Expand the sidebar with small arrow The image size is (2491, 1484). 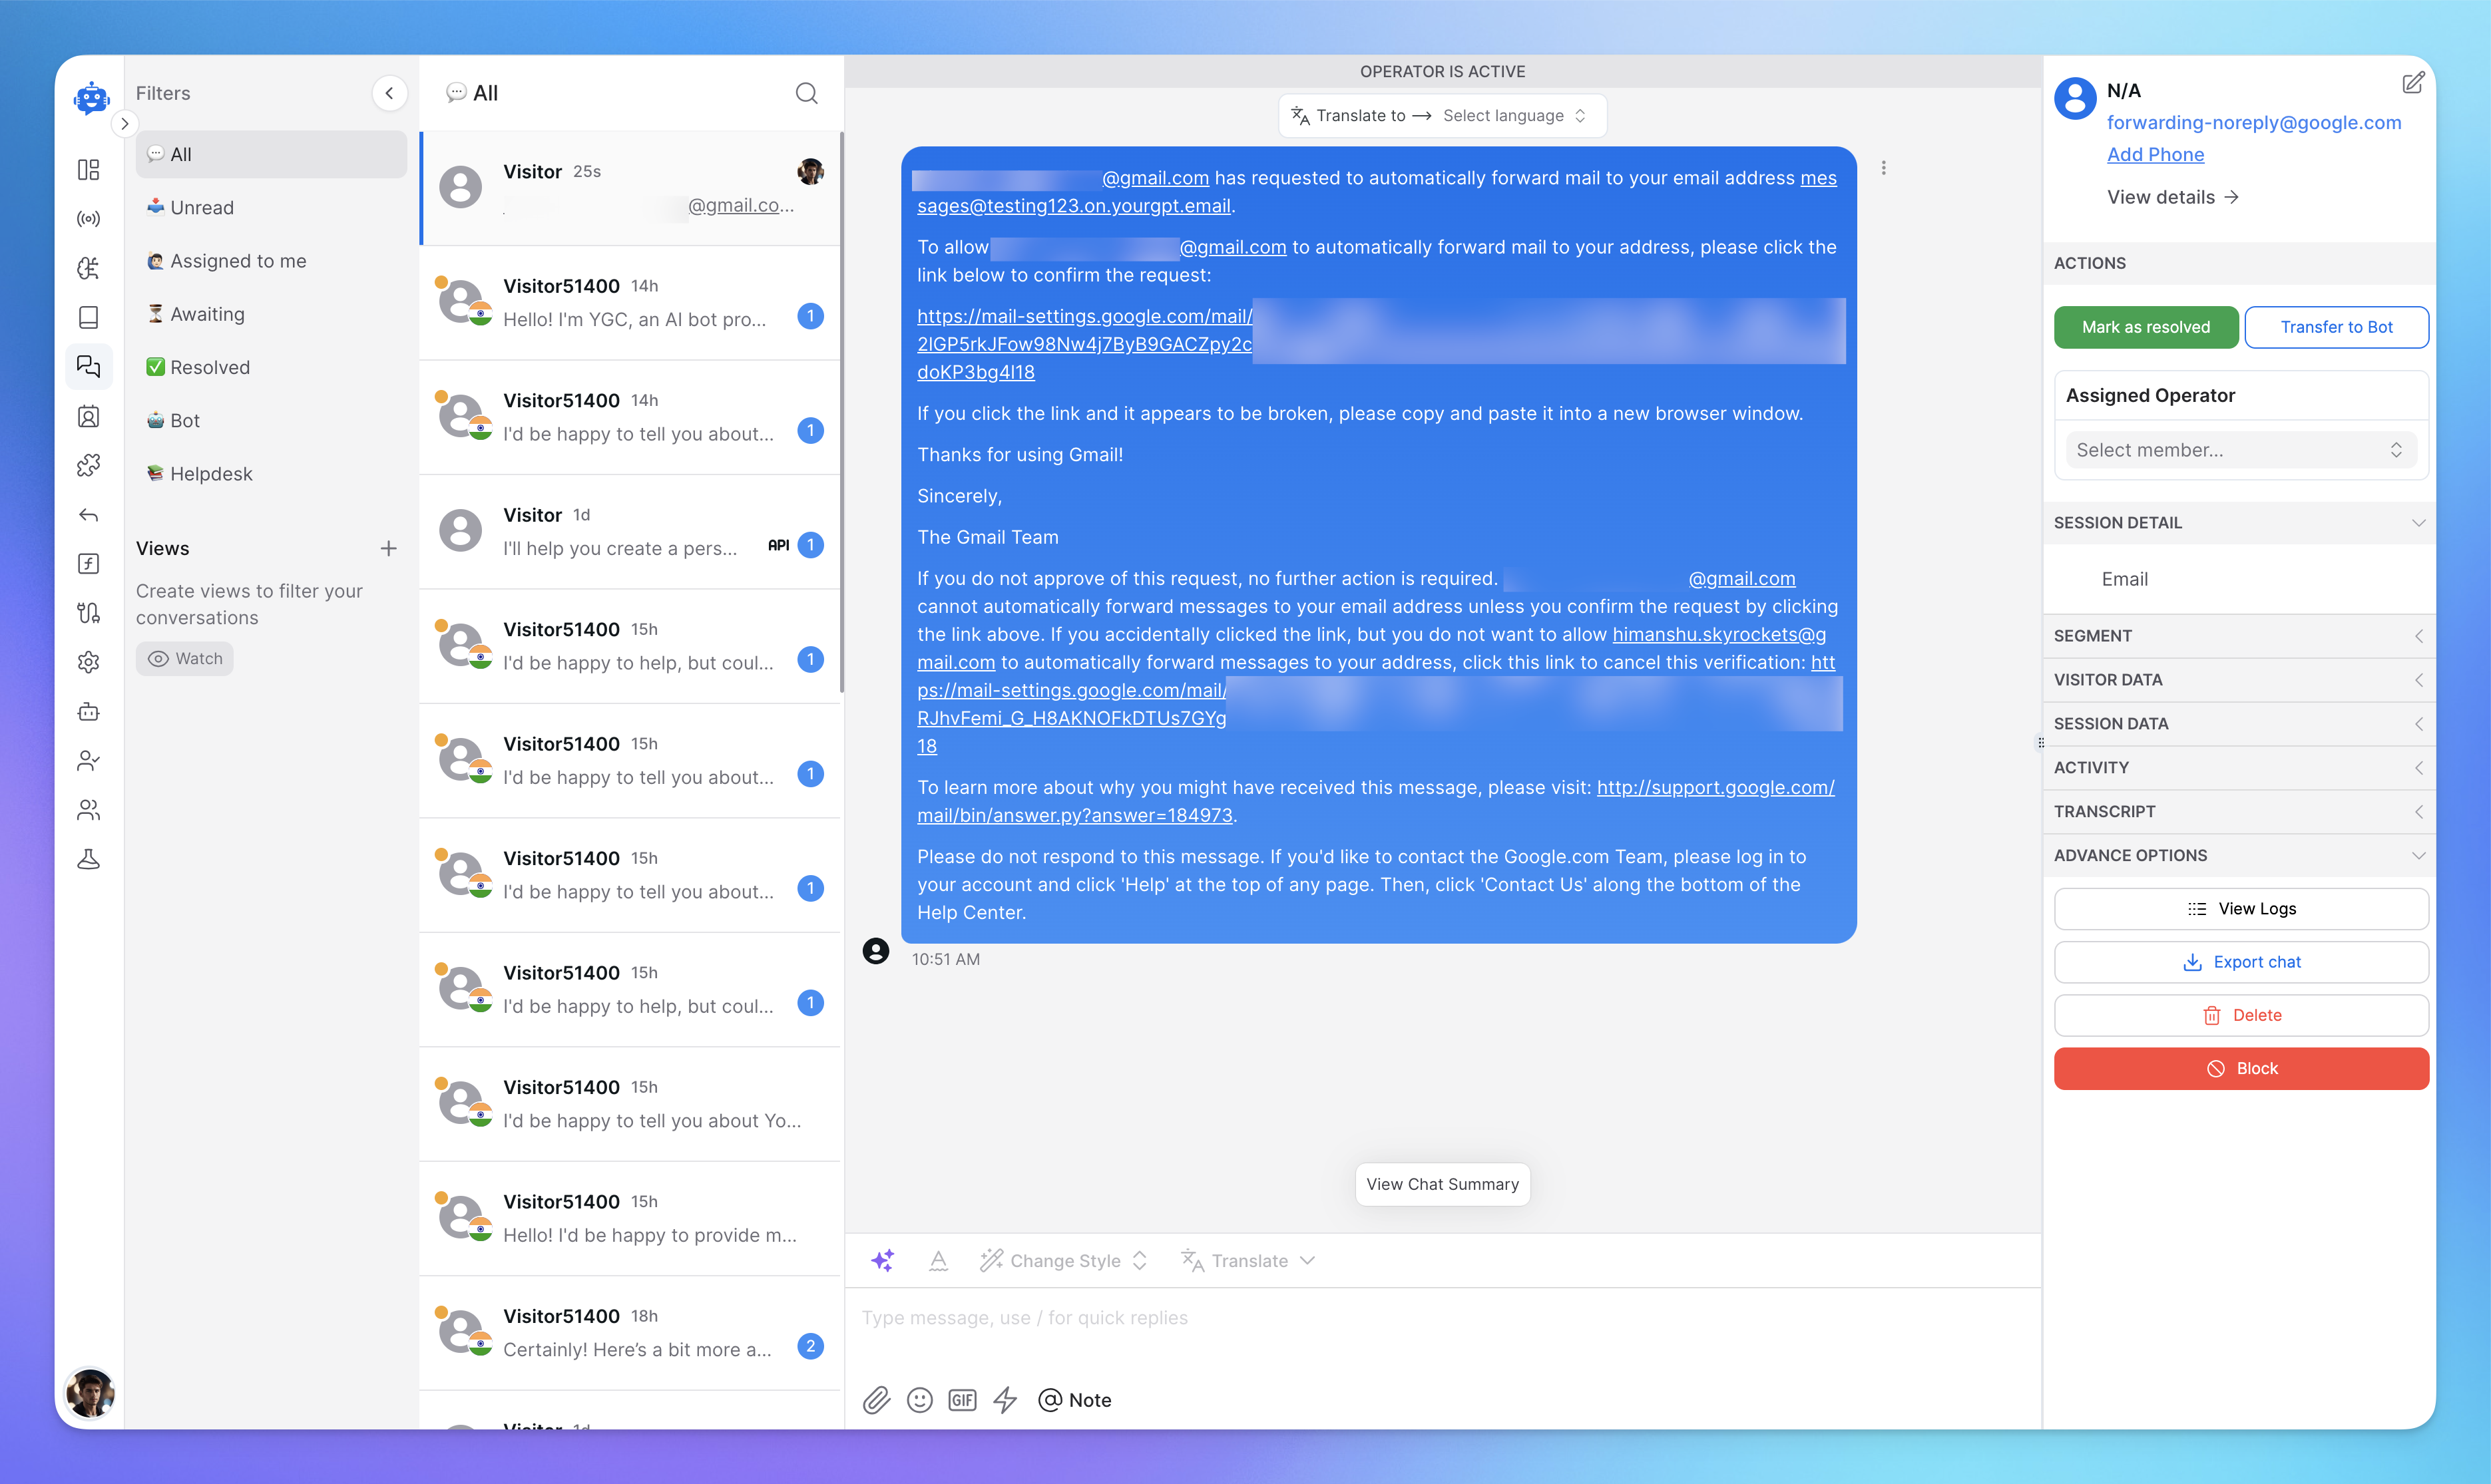tap(124, 124)
